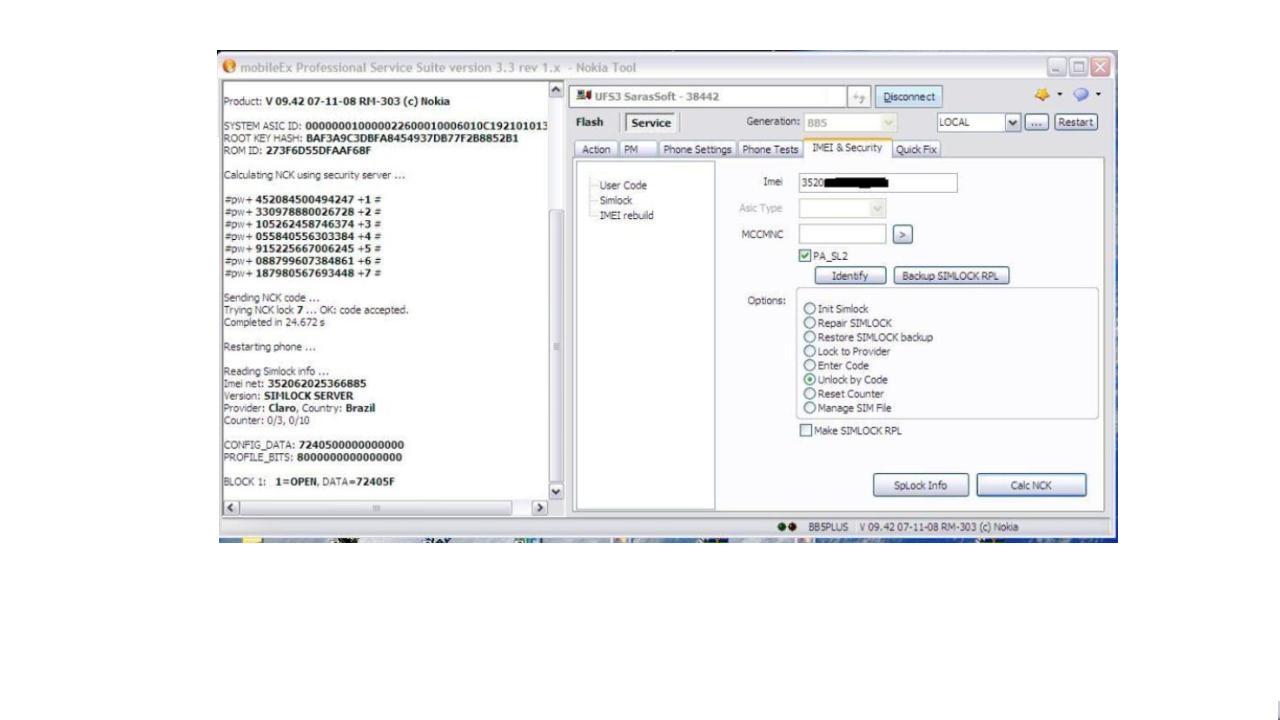
Task: Open the Quick Fix tab
Action: click(917, 149)
